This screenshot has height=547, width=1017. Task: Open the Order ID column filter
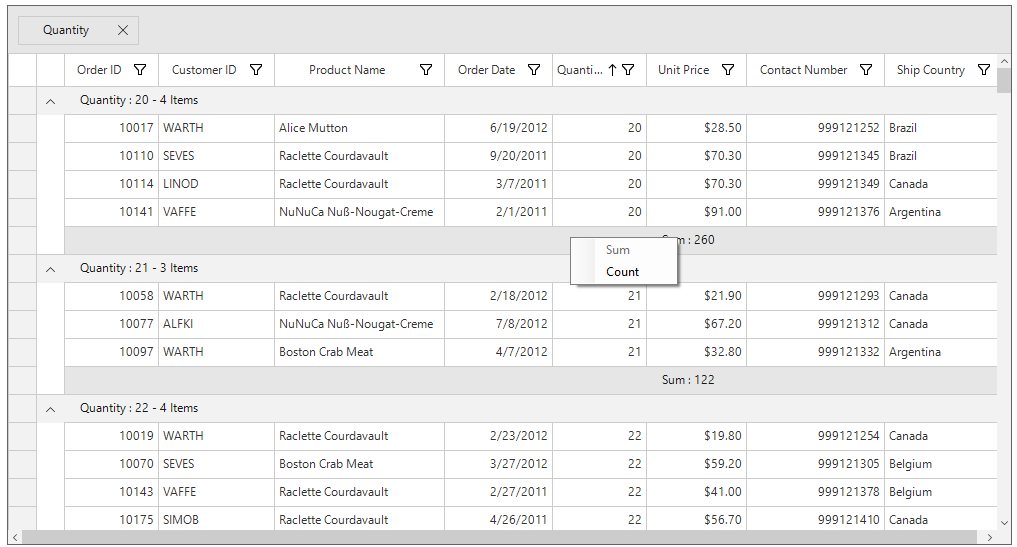139,70
